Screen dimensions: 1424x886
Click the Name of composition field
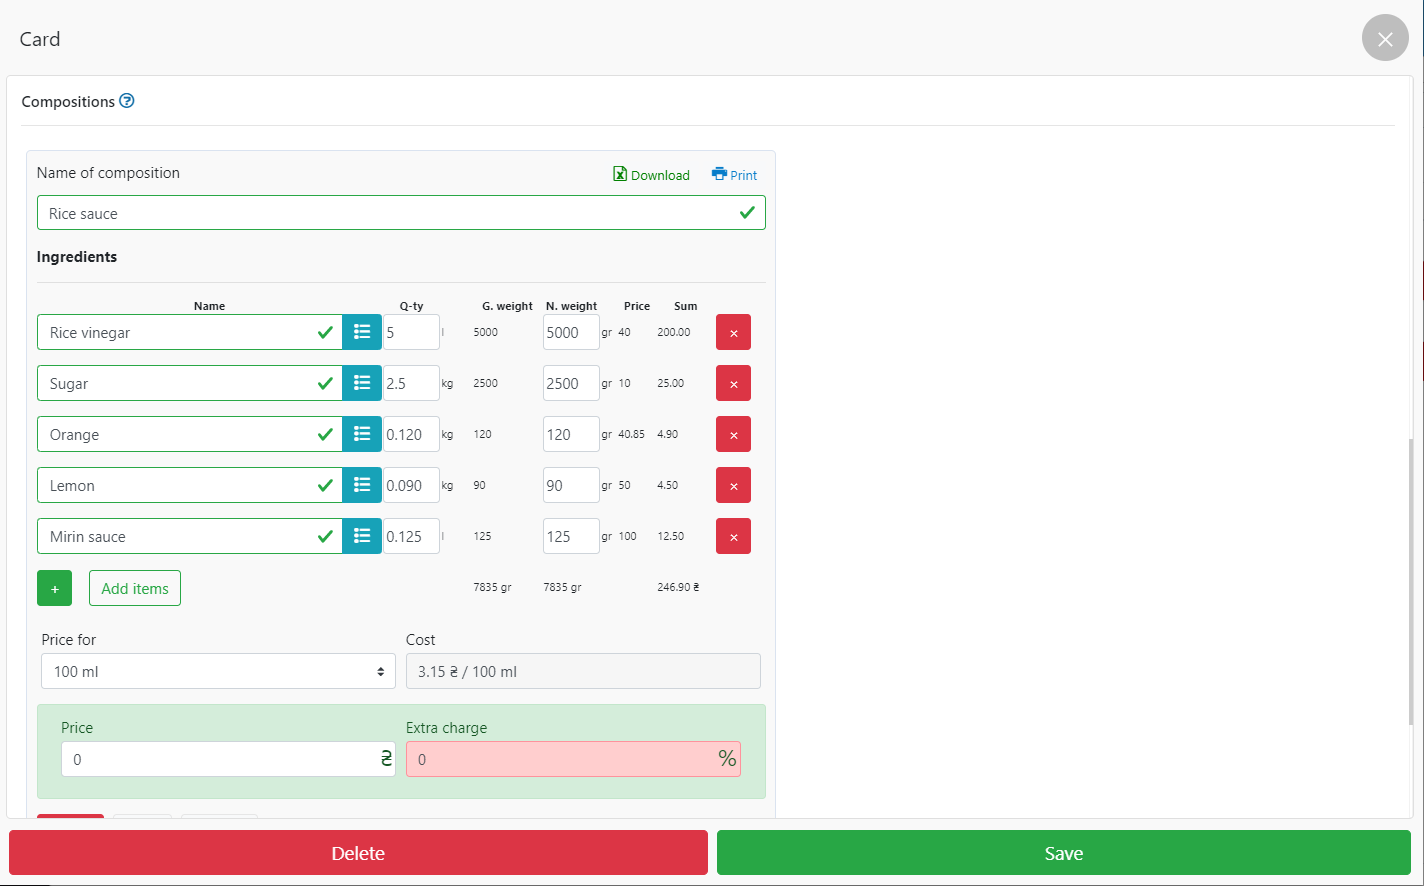(x=390, y=213)
